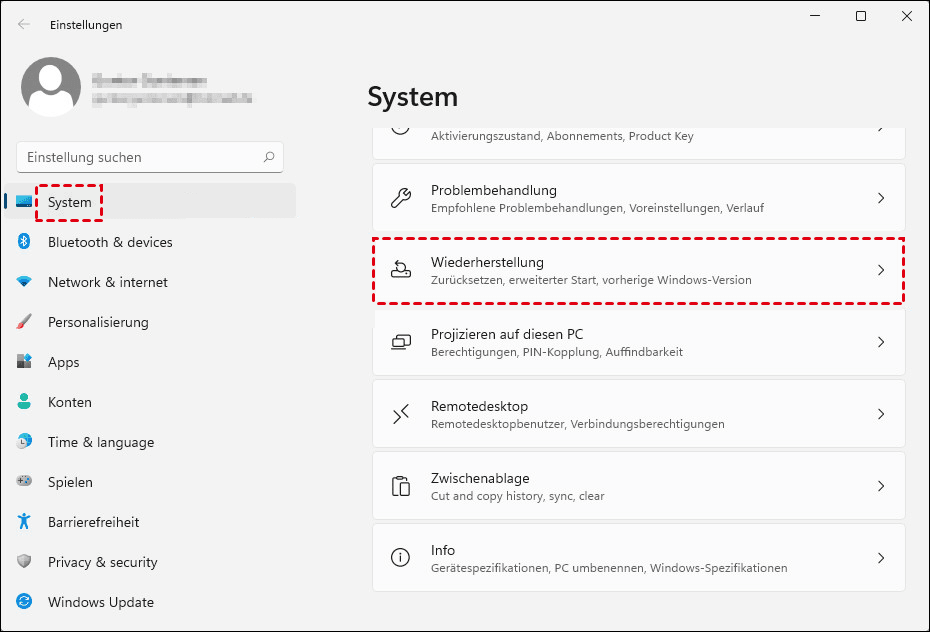Click the Apps icon in sidebar

point(24,362)
